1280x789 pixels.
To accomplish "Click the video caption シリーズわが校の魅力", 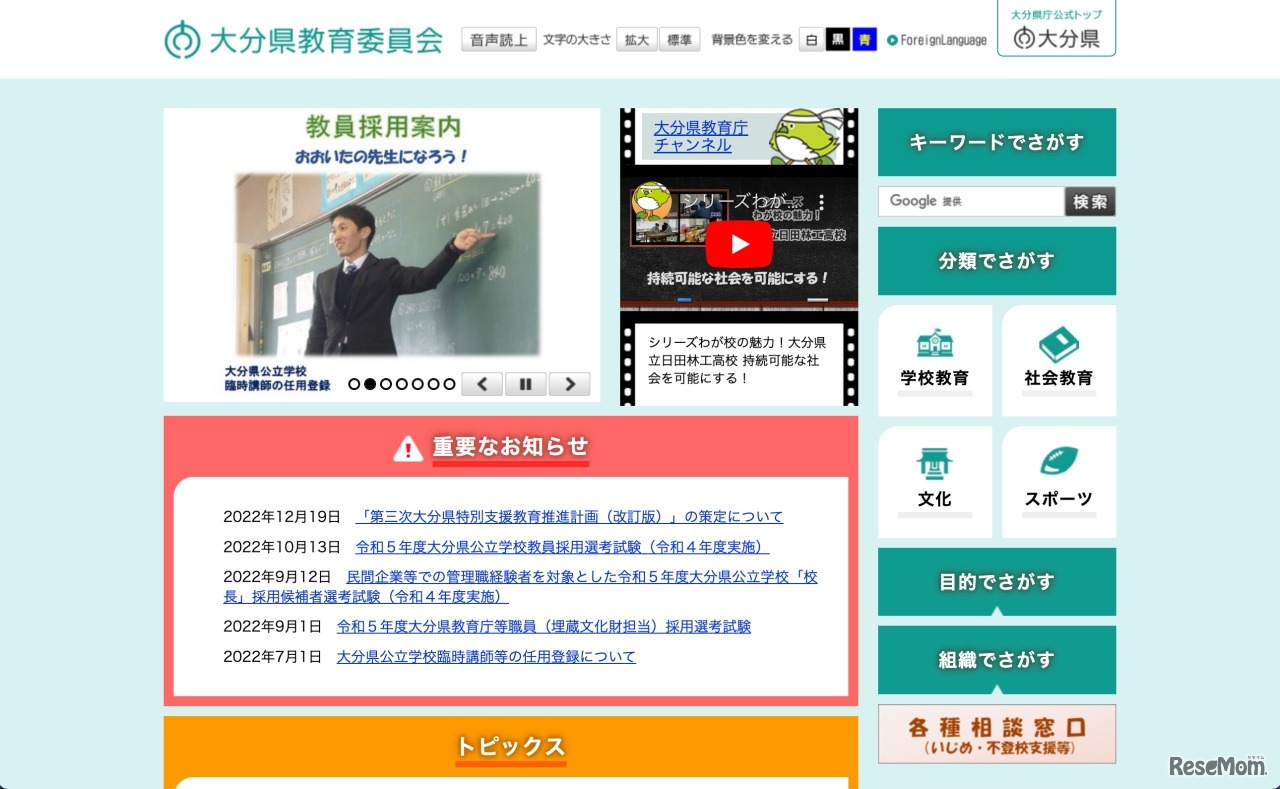I will (x=737, y=360).
